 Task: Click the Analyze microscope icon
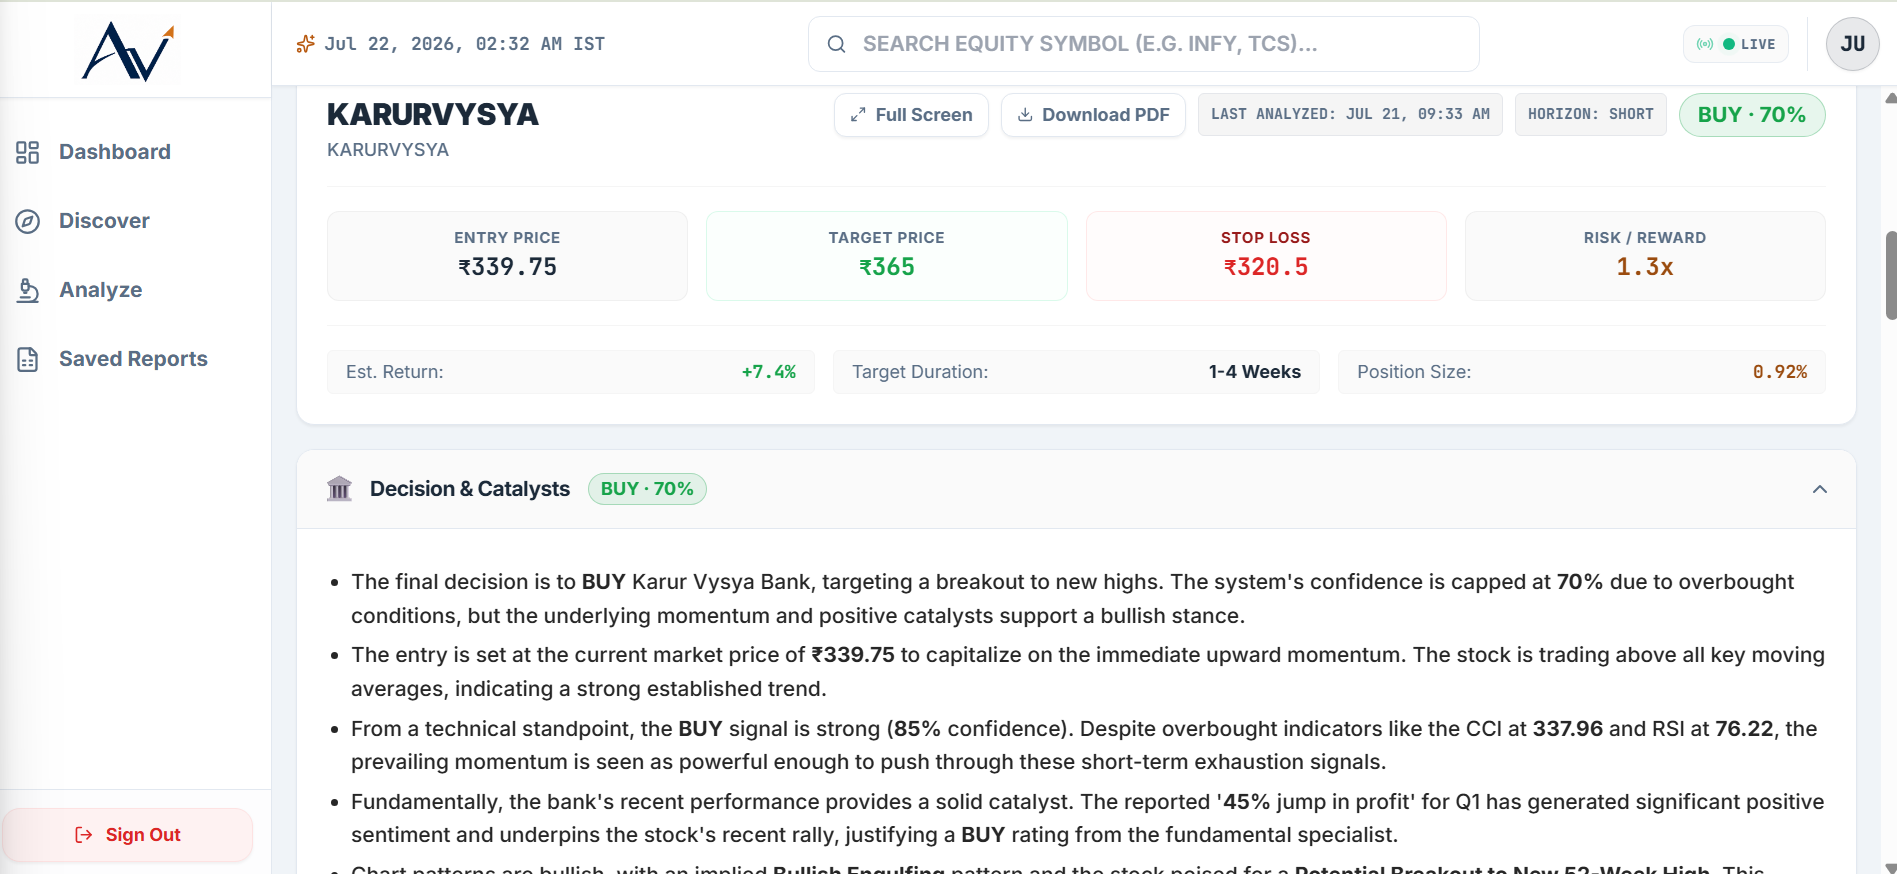28,290
